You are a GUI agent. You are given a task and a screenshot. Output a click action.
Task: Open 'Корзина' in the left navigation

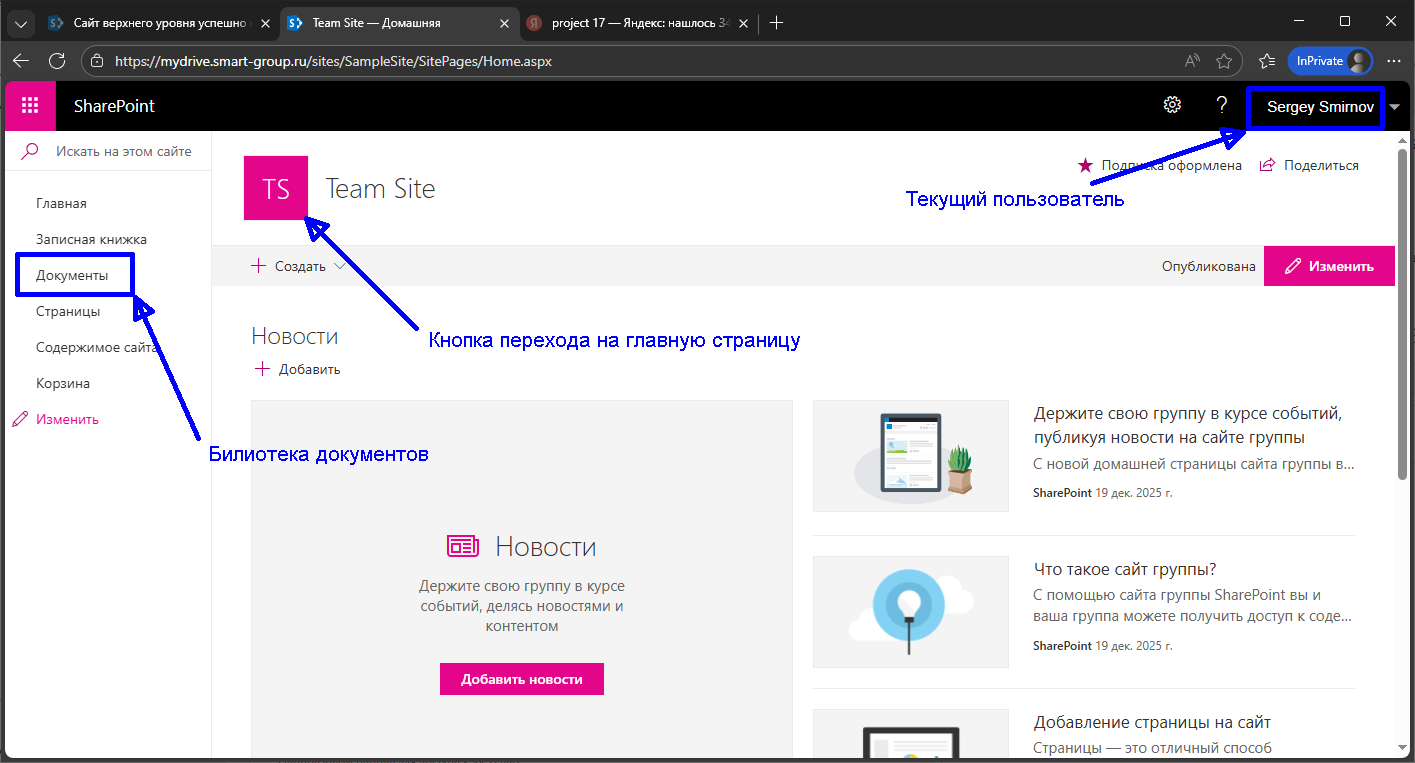click(x=63, y=383)
